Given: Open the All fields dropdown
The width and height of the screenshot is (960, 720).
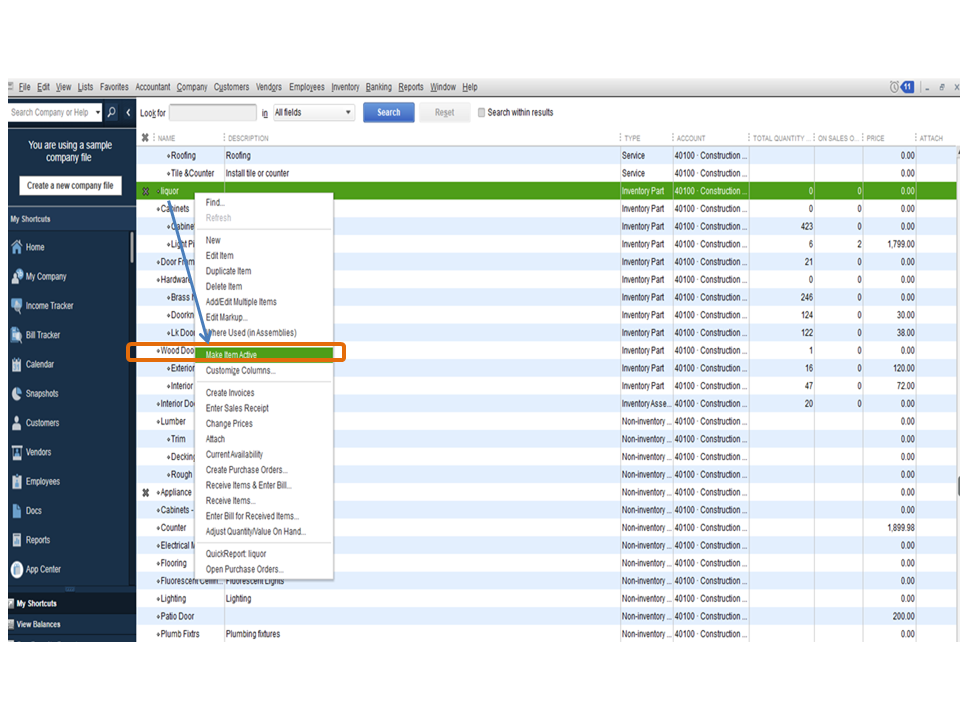Looking at the screenshot, I should 313,113.
